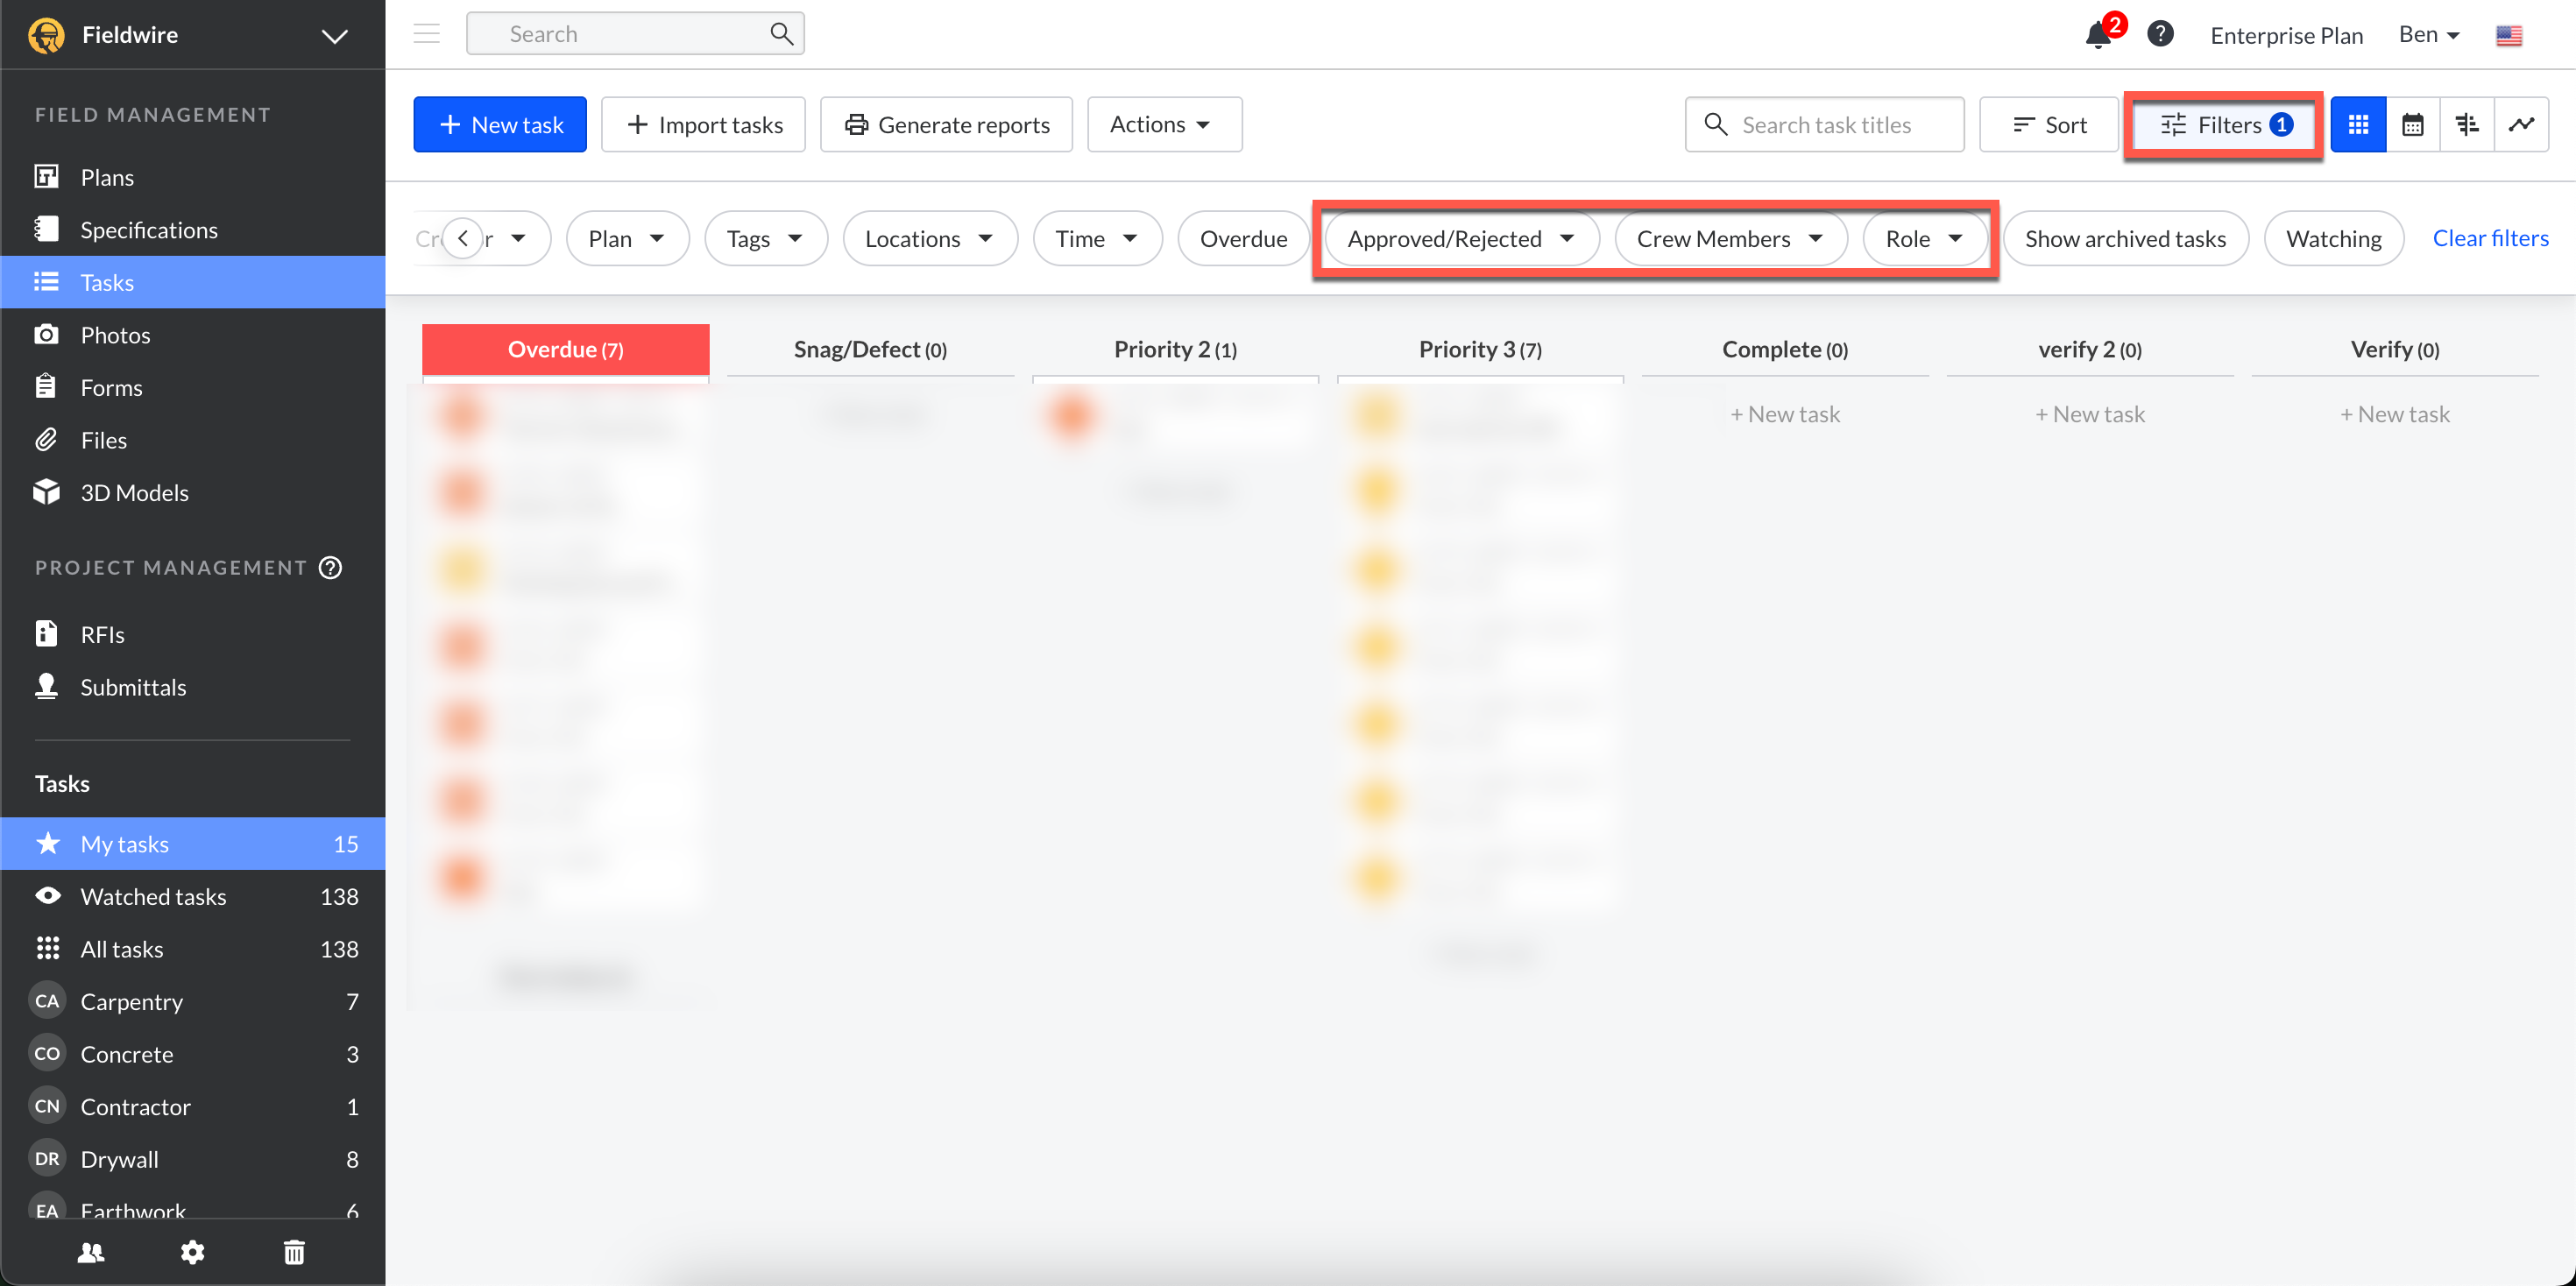Switch to calendar view
Viewport: 2576px width, 1286px height.
point(2413,125)
